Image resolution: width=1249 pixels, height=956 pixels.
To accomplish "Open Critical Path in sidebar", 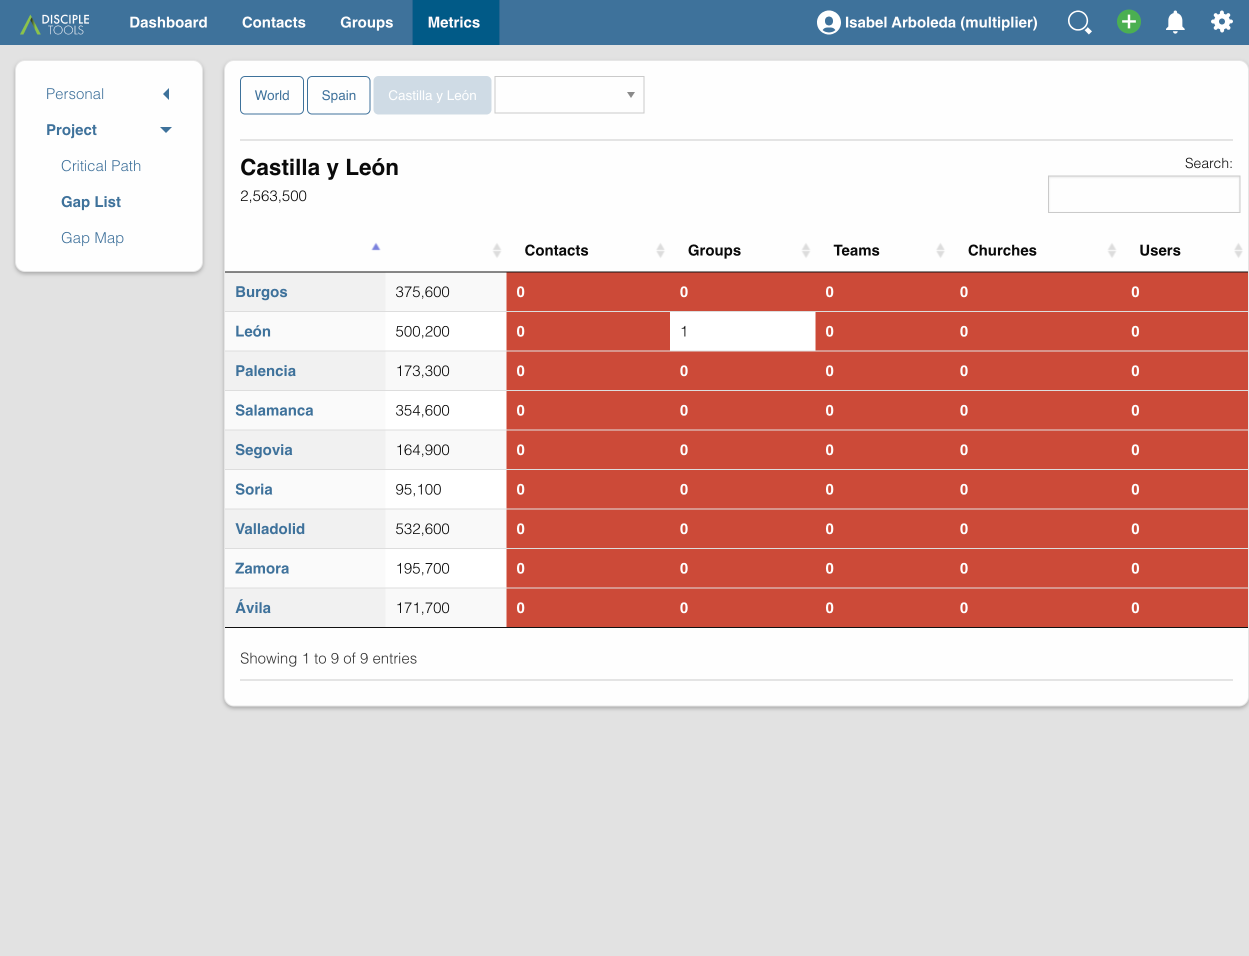I will pos(101,166).
